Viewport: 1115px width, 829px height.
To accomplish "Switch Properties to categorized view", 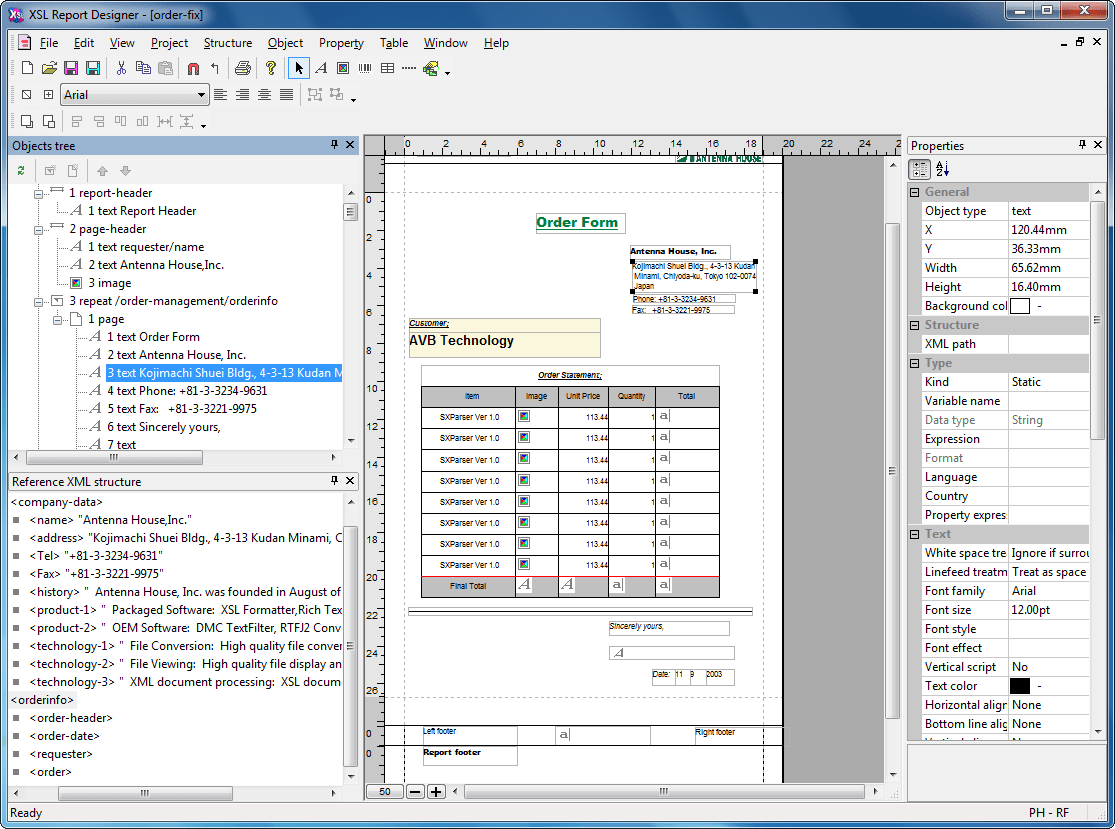I will pyautogui.click(x=919, y=169).
